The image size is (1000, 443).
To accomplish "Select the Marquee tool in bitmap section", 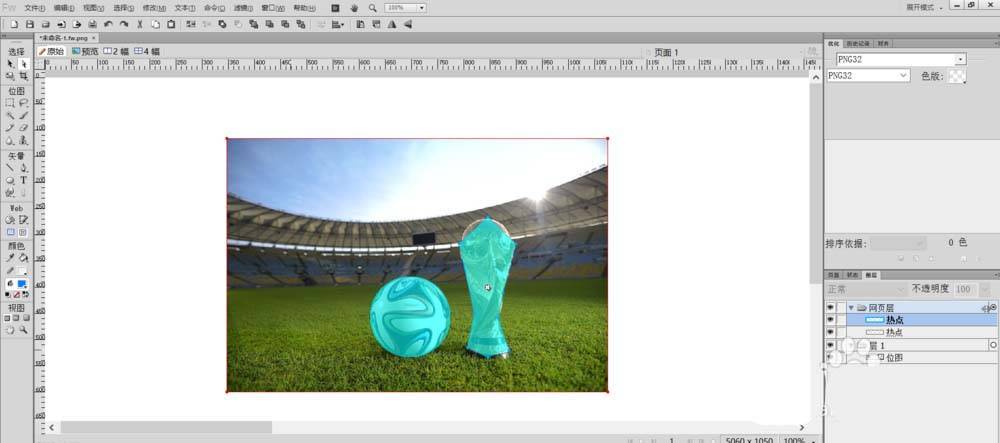I will 10,102.
